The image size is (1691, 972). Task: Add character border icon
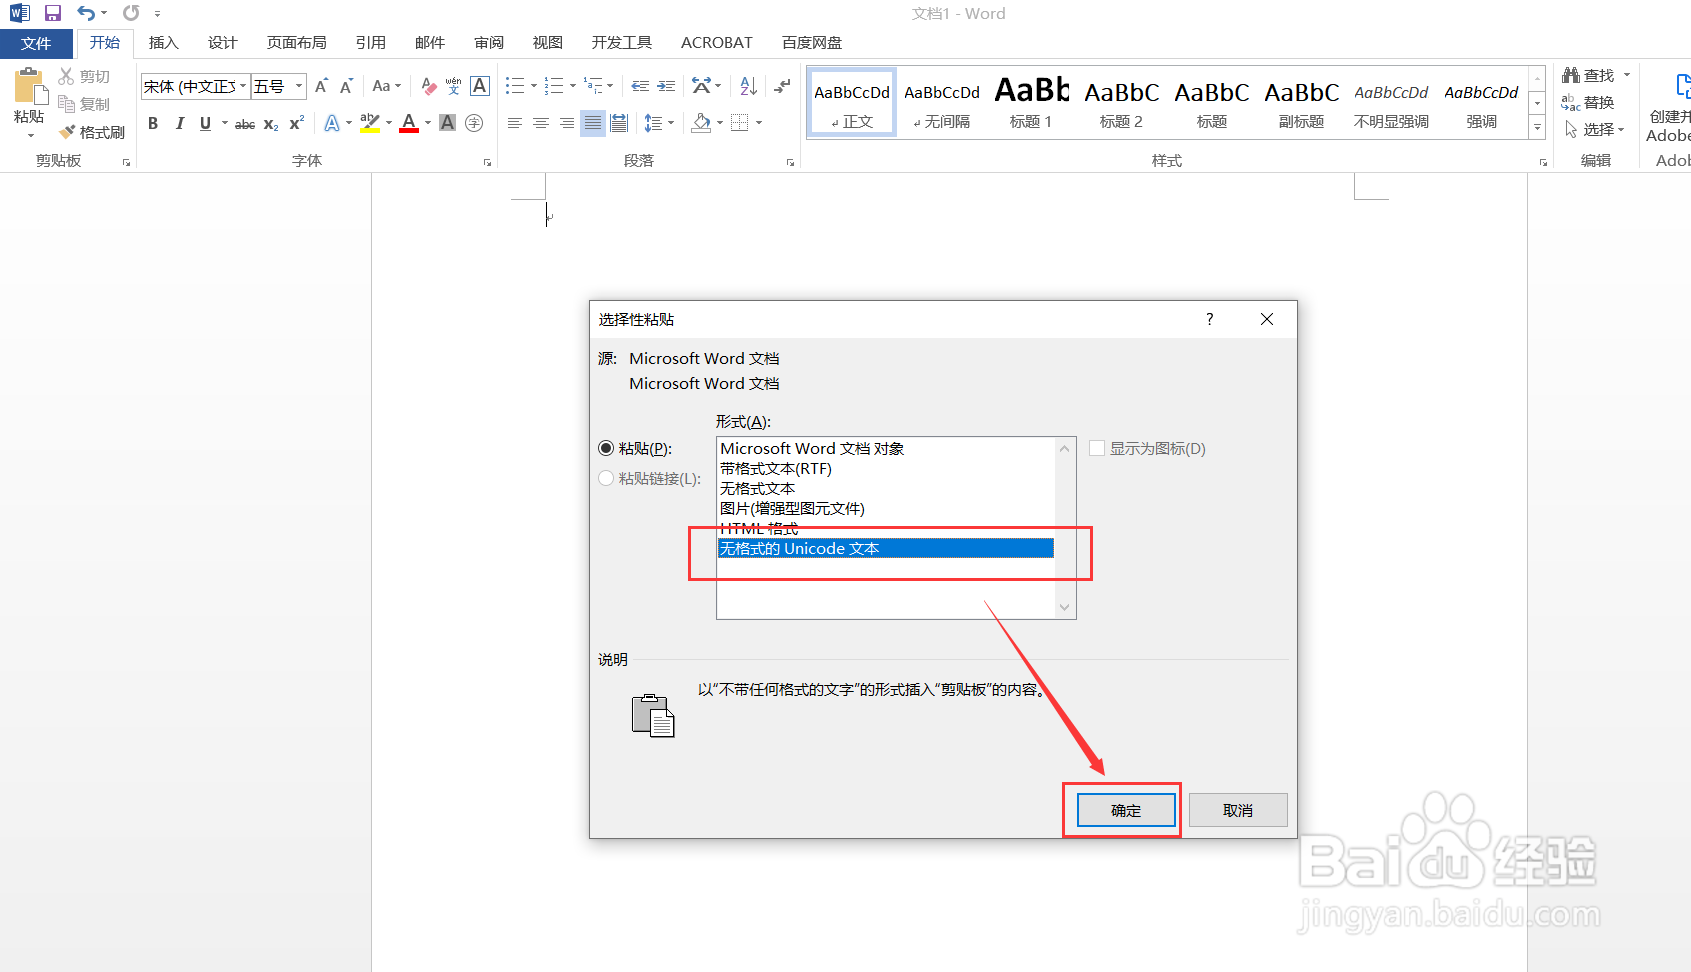click(x=480, y=86)
